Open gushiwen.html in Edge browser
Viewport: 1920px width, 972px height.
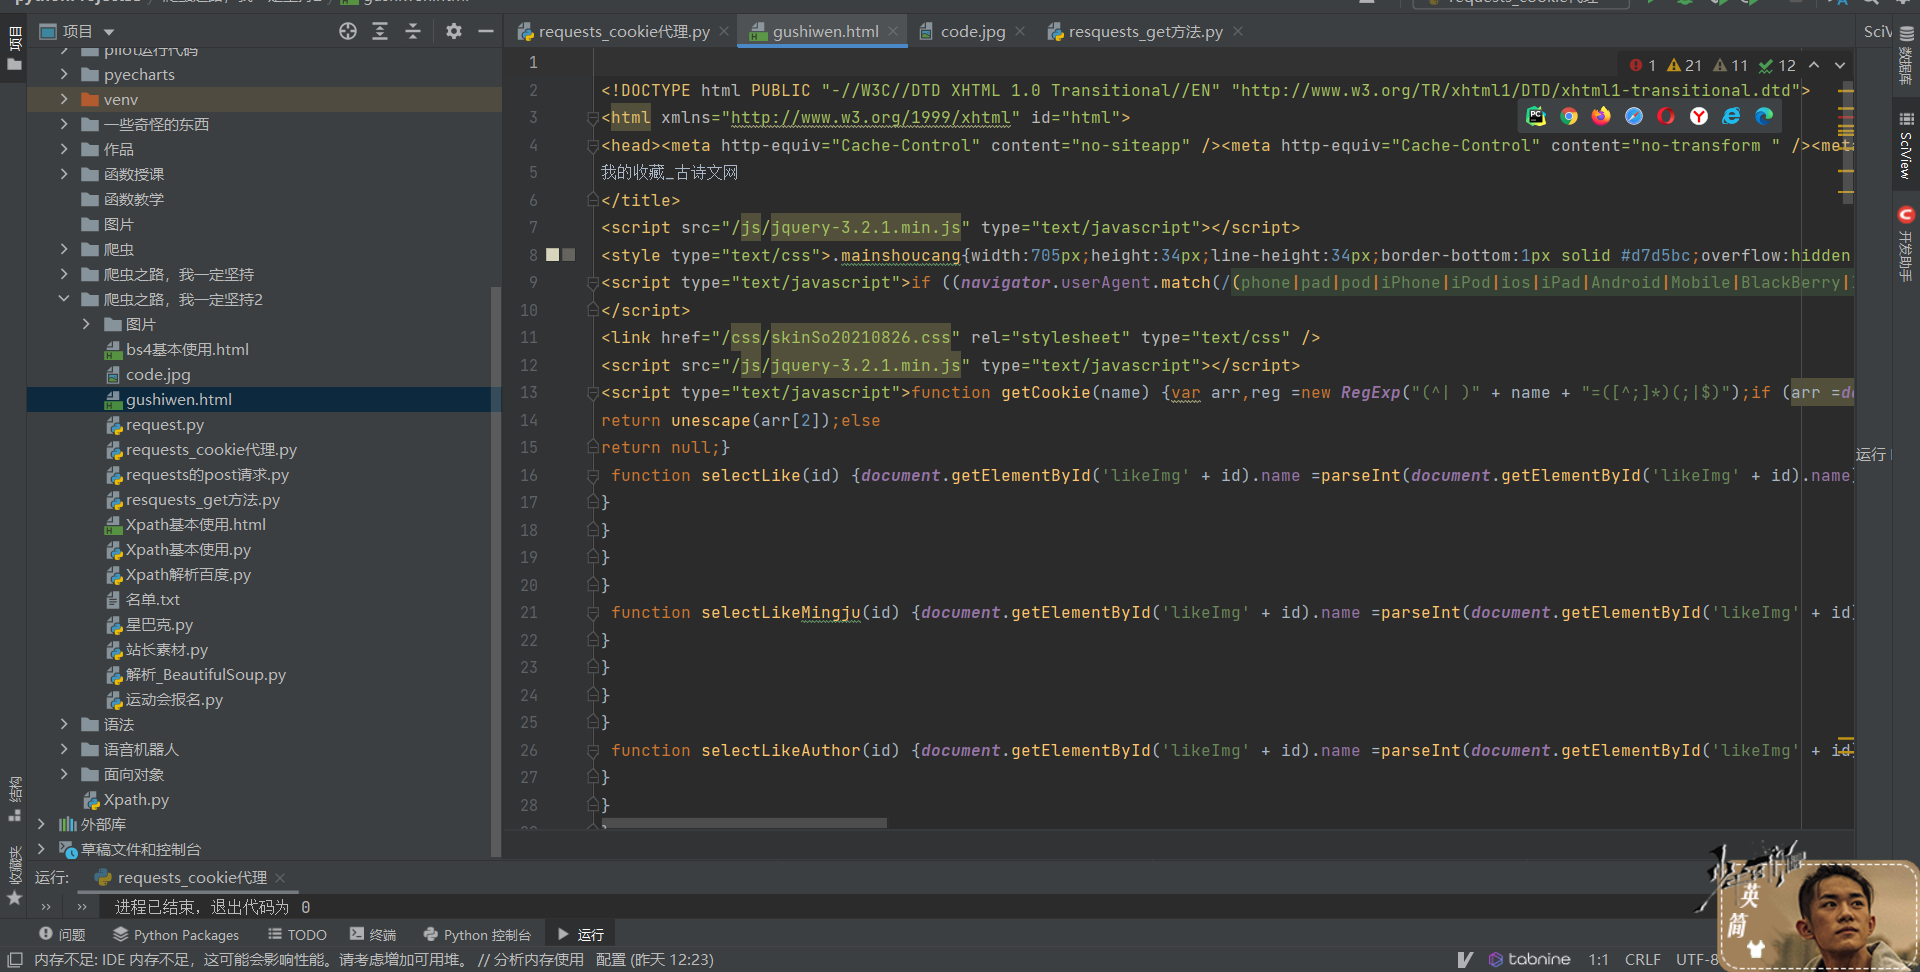tap(1764, 116)
